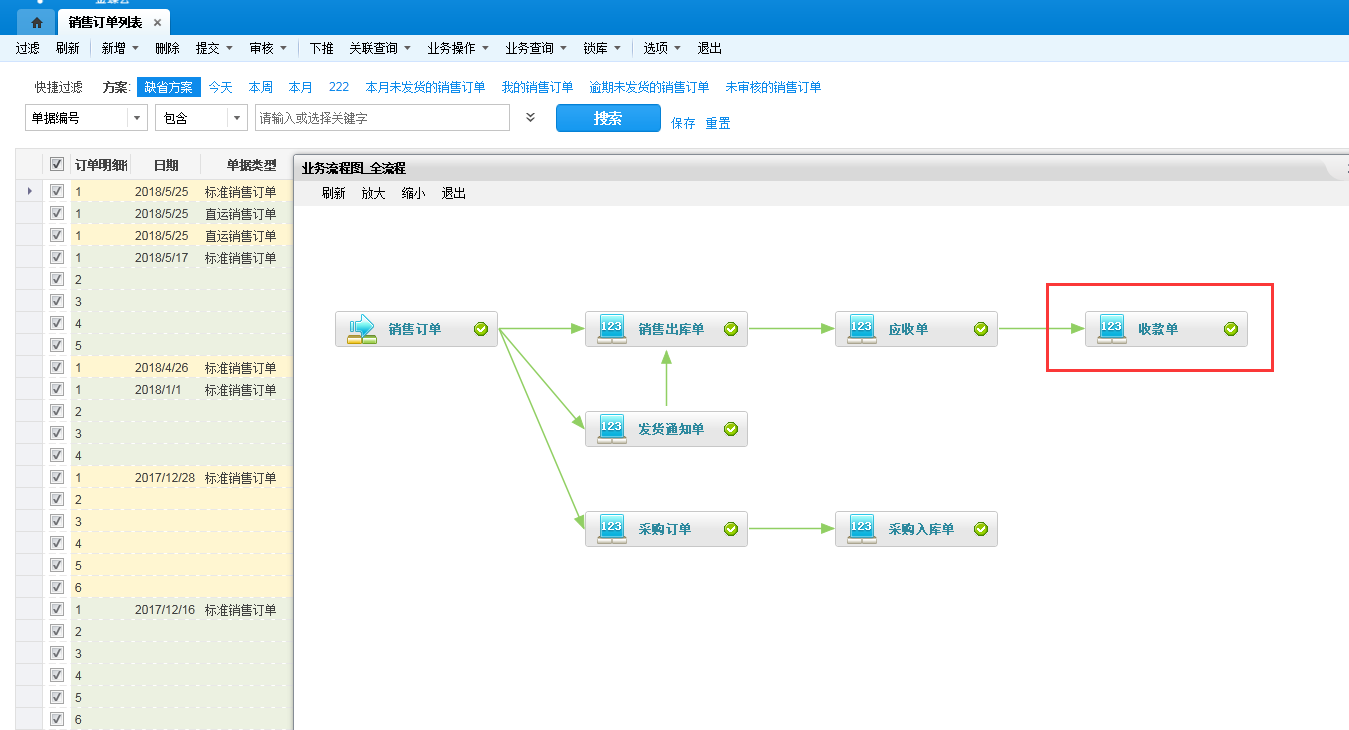Open the 单据编号 field dropdown
Image resolution: width=1349 pixels, height=730 pixels.
coord(137,118)
